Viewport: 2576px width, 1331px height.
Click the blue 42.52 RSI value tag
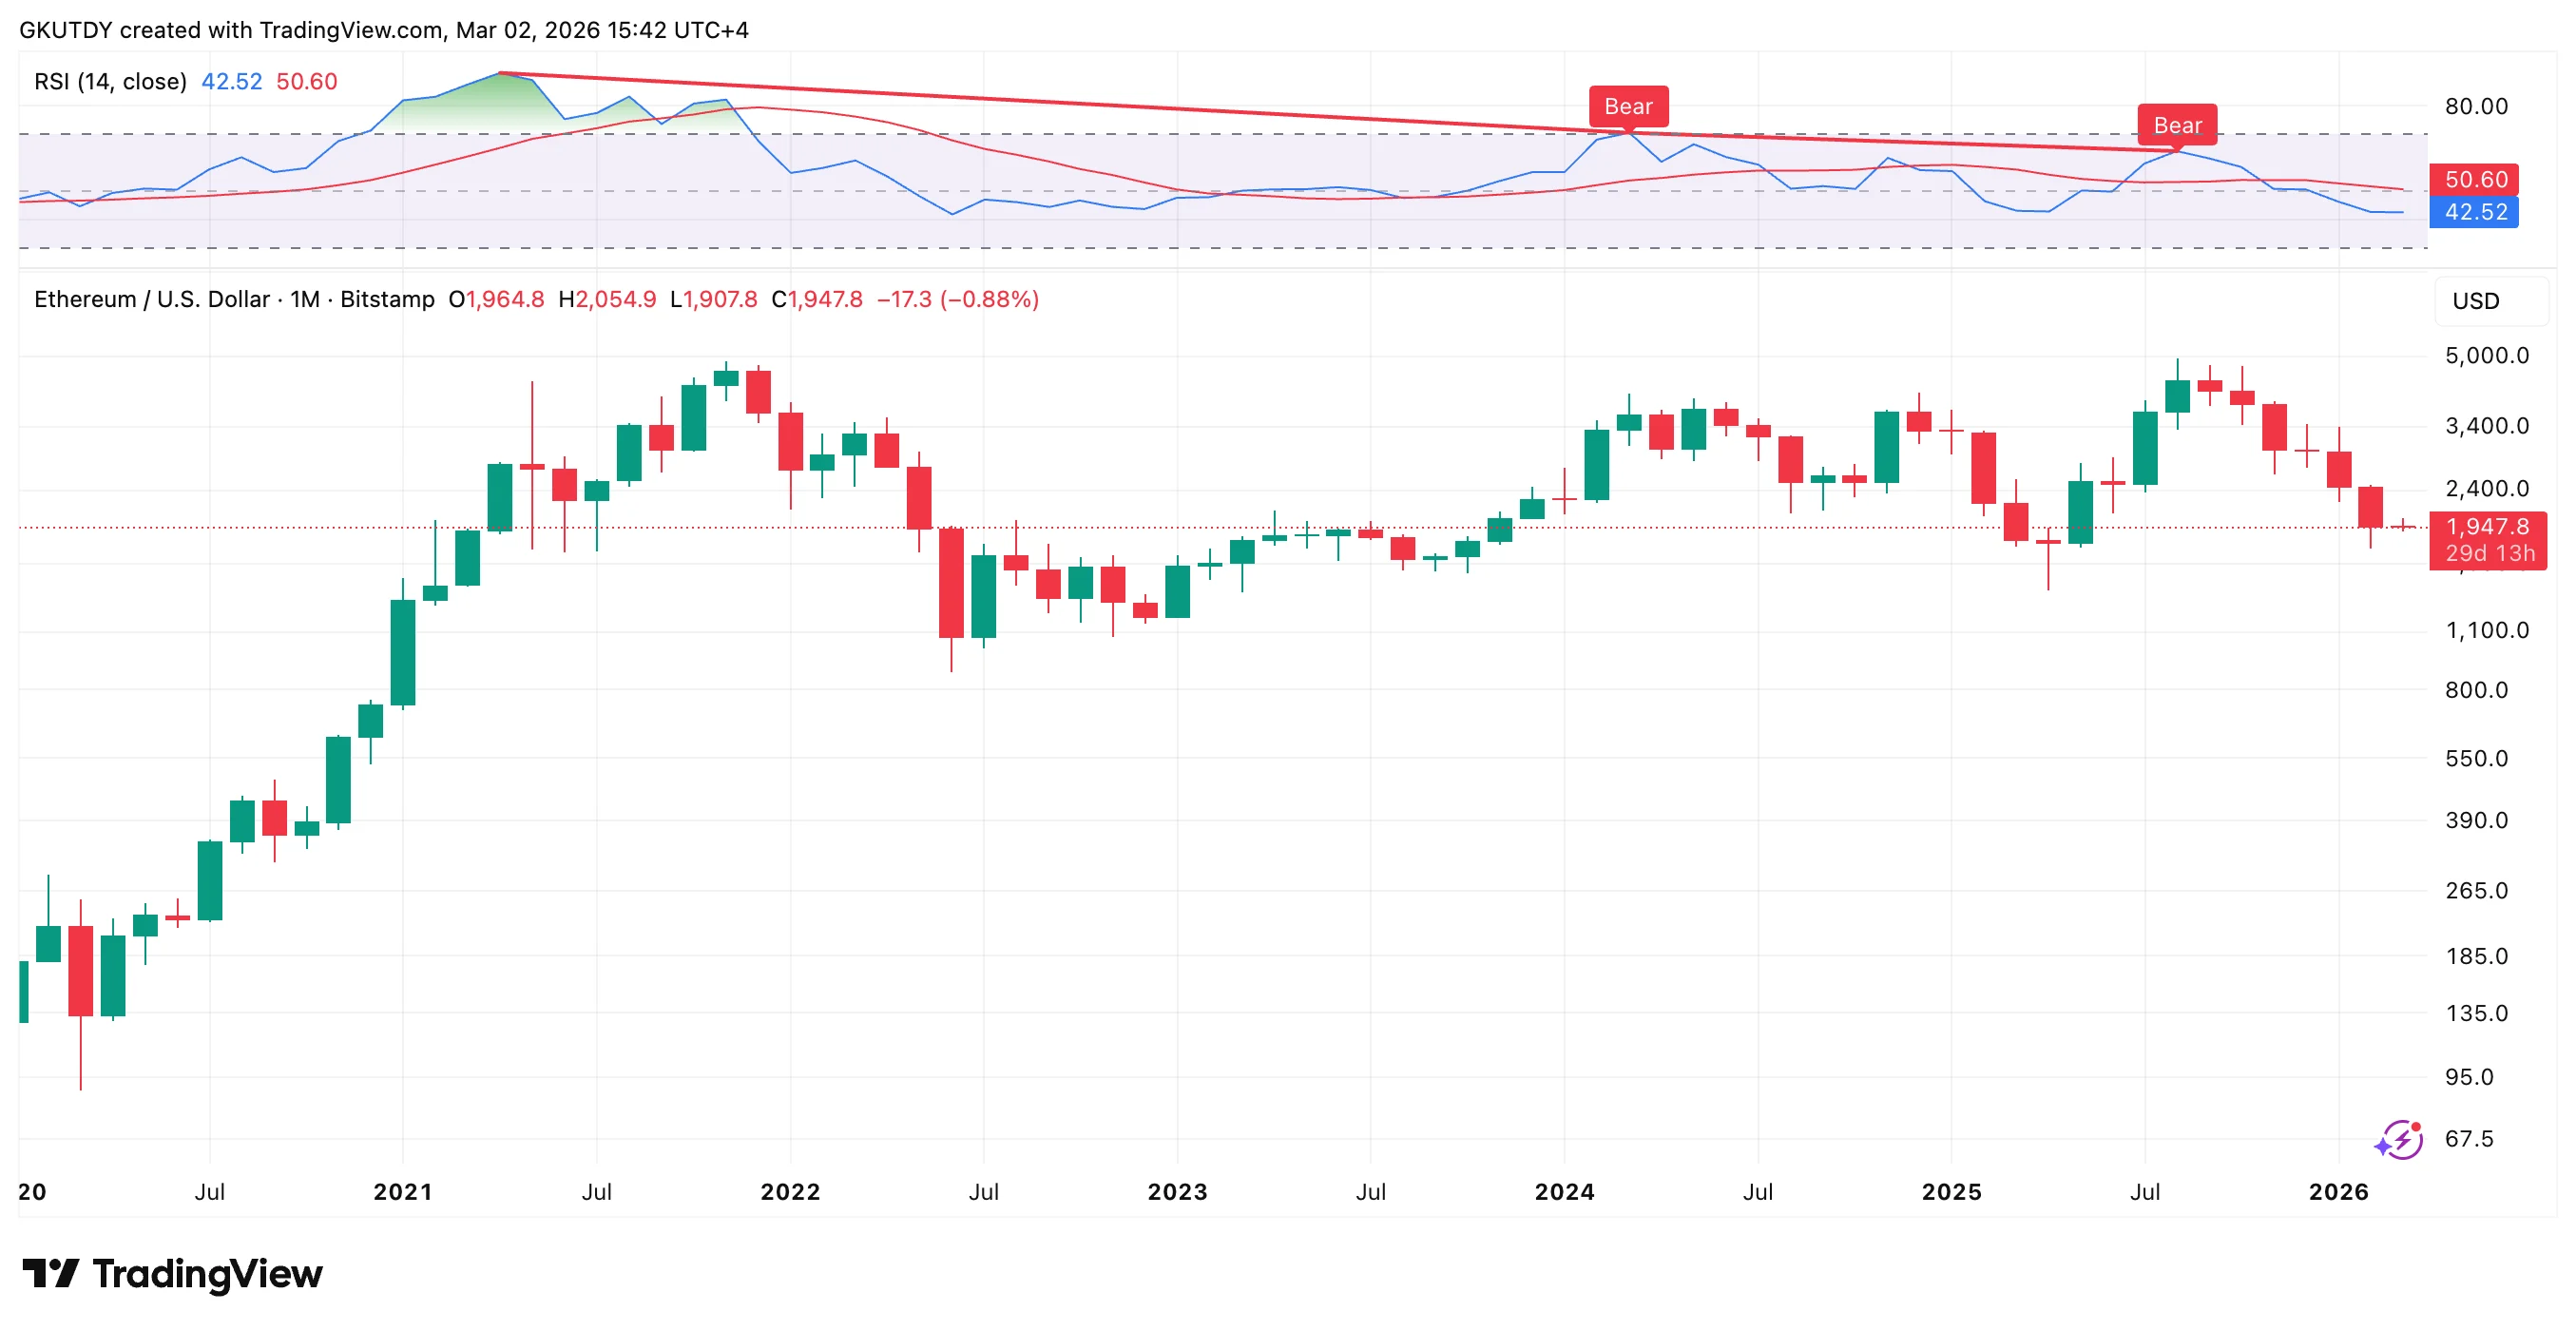[2474, 212]
